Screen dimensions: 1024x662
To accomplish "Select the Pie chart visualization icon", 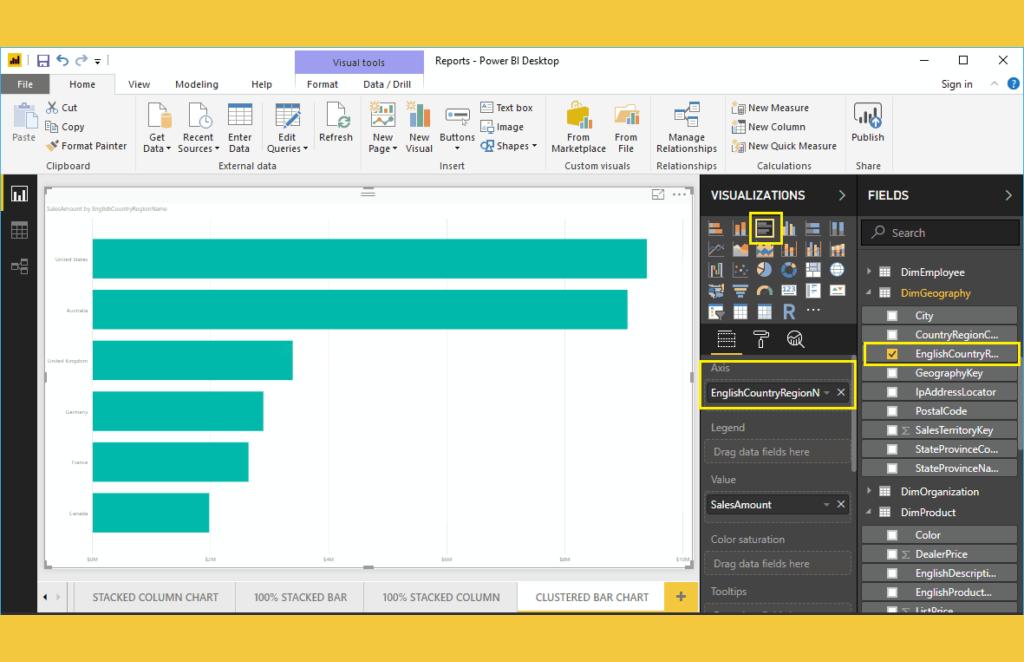I will [765, 271].
